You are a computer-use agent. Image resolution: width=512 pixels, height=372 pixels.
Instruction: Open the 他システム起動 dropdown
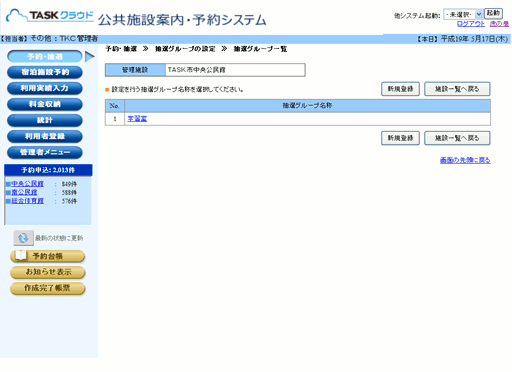coord(463,14)
